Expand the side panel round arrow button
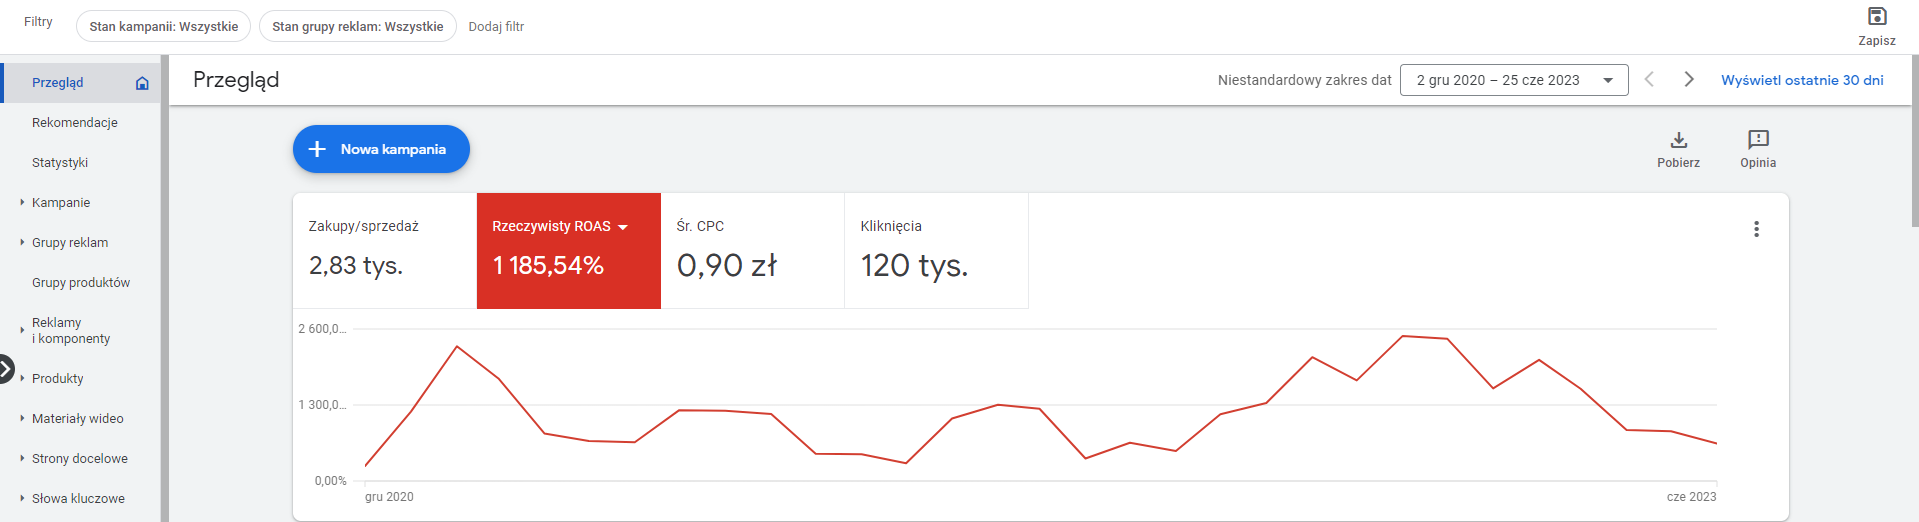The width and height of the screenshot is (1919, 522). tap(6, 369)
